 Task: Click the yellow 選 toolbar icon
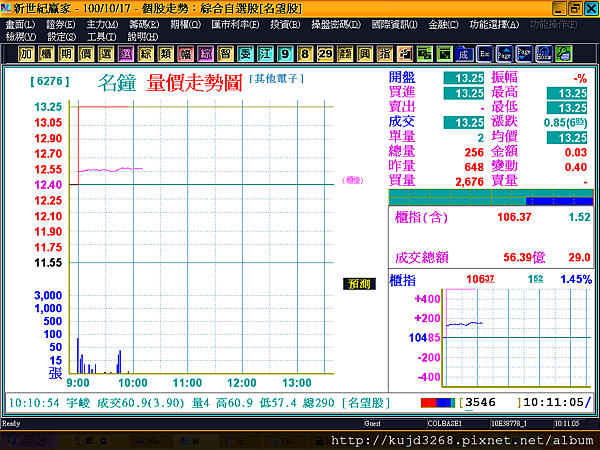106,54
